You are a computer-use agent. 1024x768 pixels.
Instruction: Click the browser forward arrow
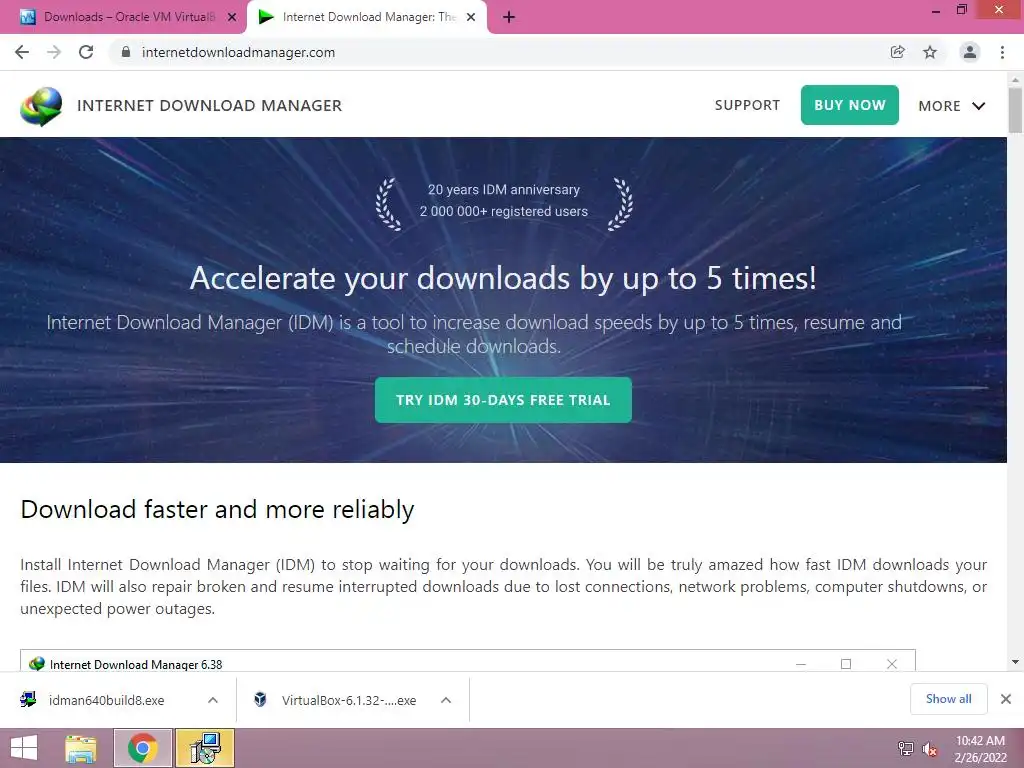click(x=54, y=52)
